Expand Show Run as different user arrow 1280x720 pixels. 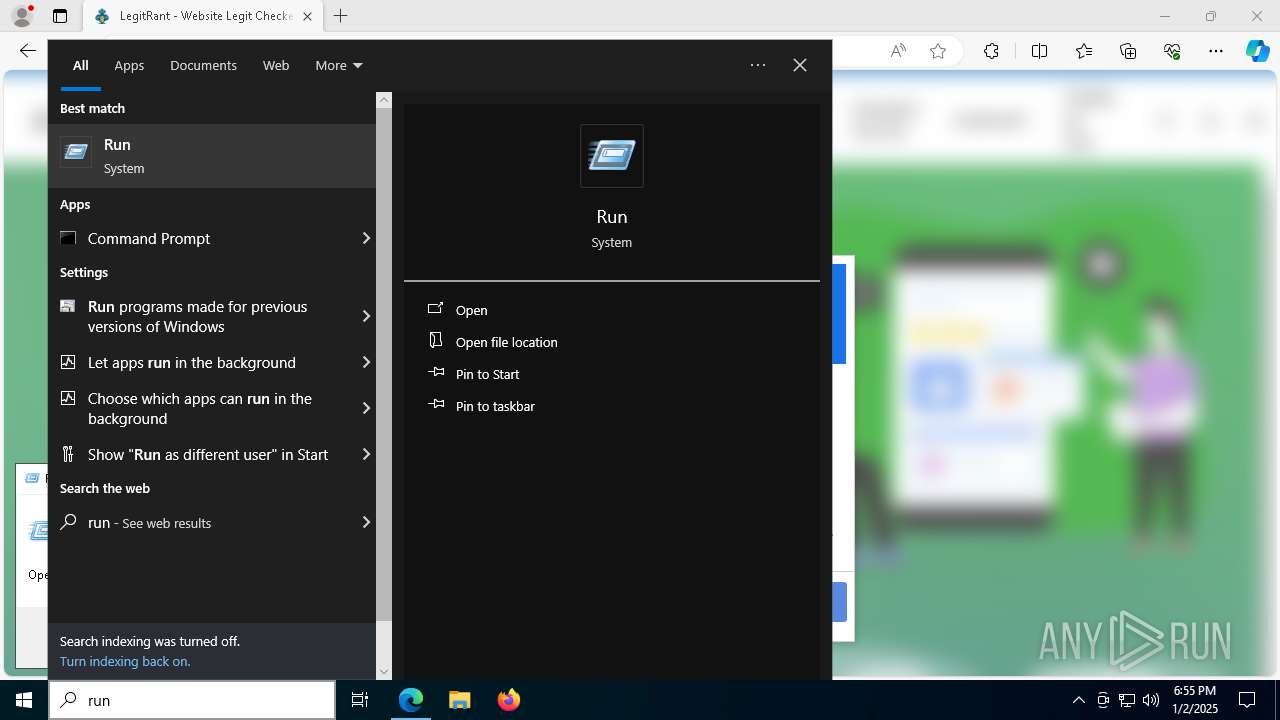366,454
